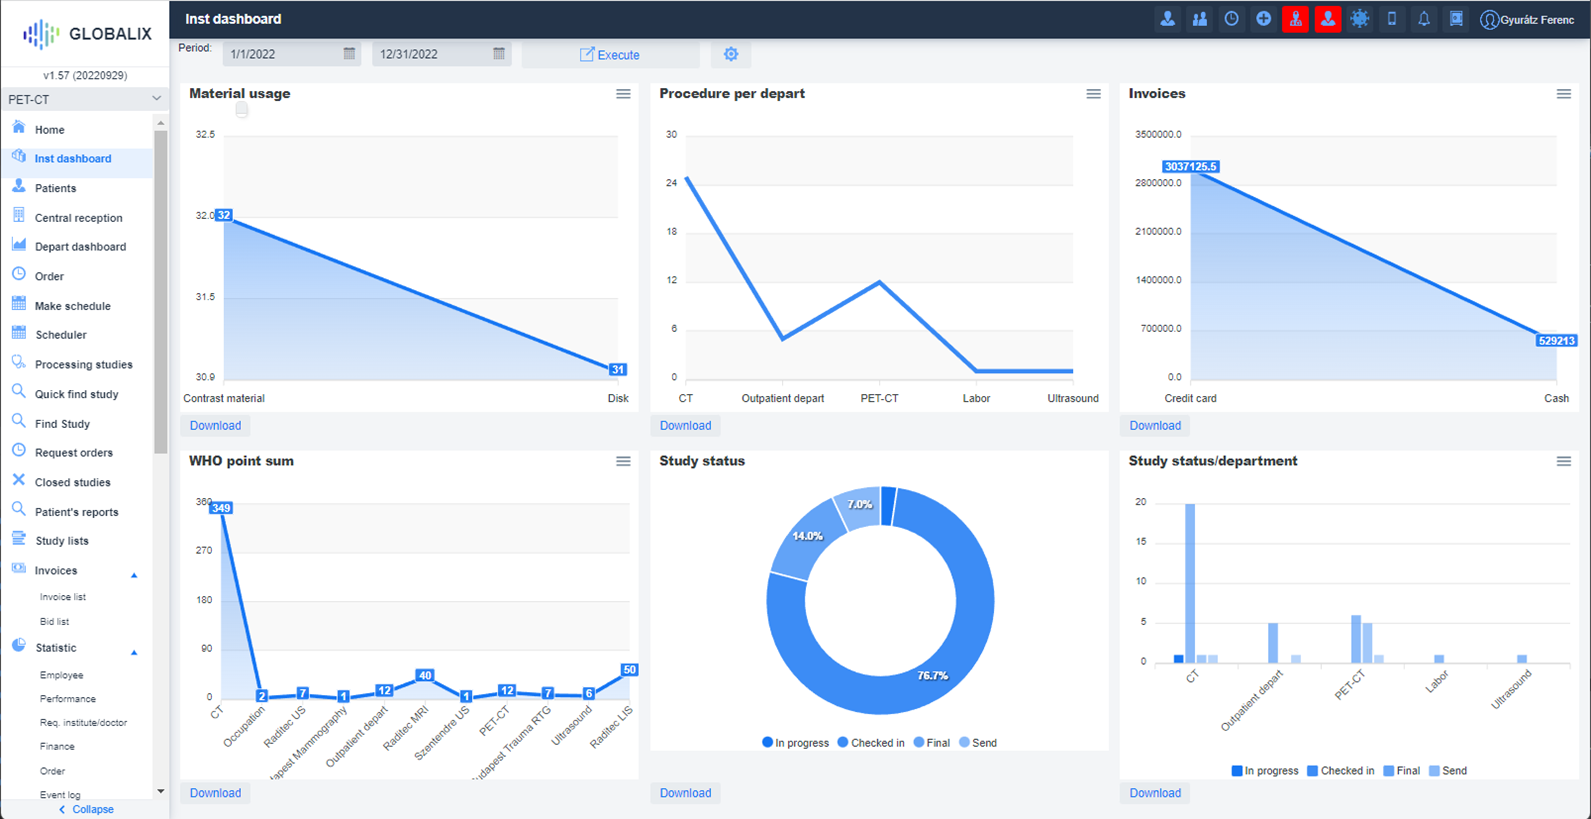
Task: Download Procedure per depart chart
Action: pos(685,425)
